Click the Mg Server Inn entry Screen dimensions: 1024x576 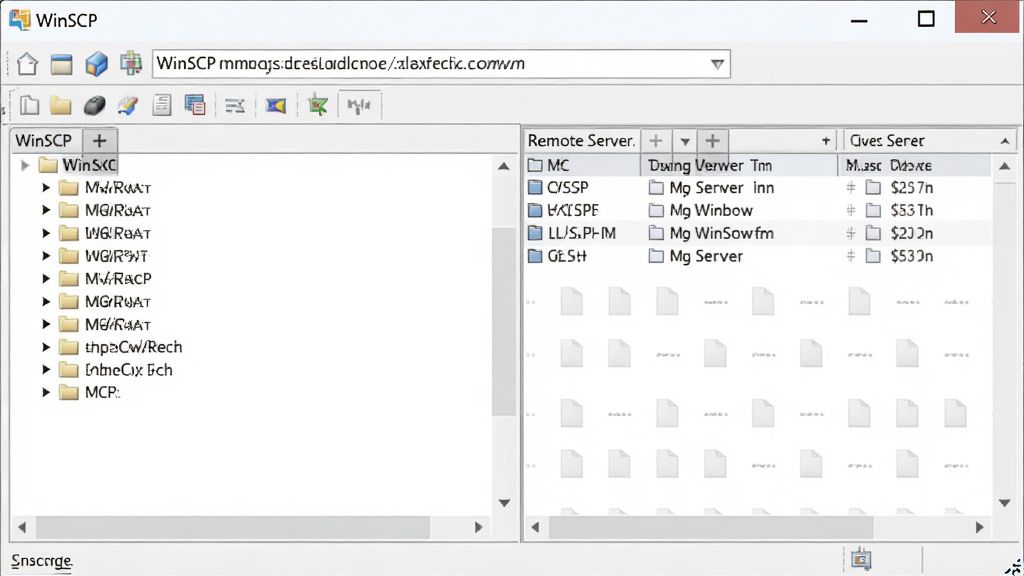(x=722, y=188)
